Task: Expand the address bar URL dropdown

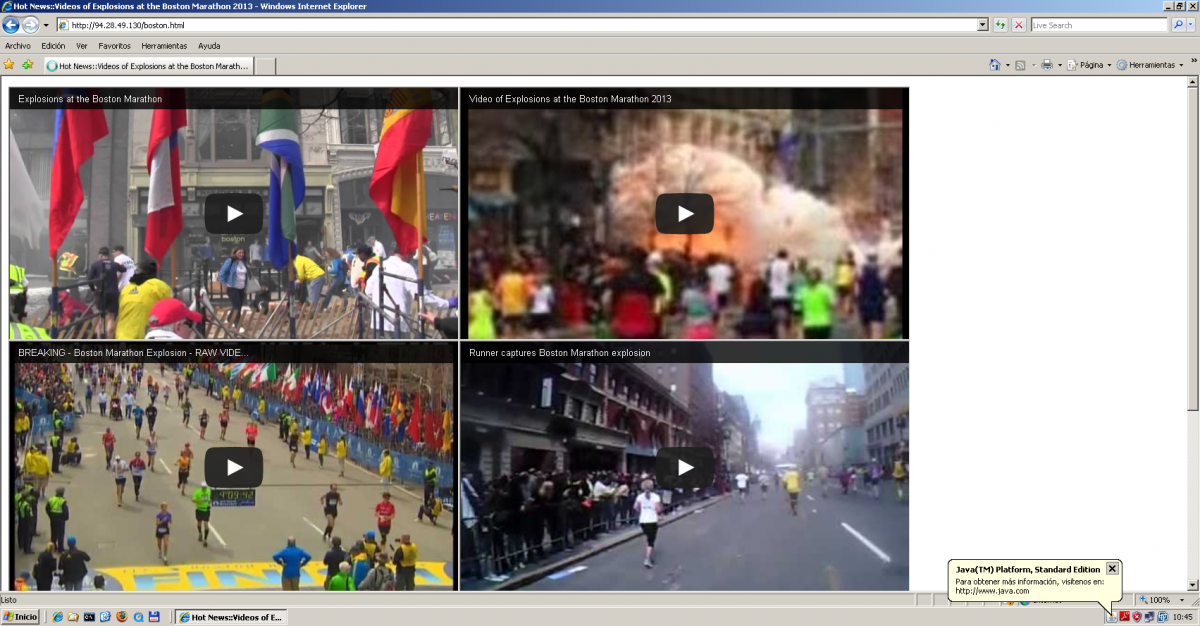Action: point(982,25)
